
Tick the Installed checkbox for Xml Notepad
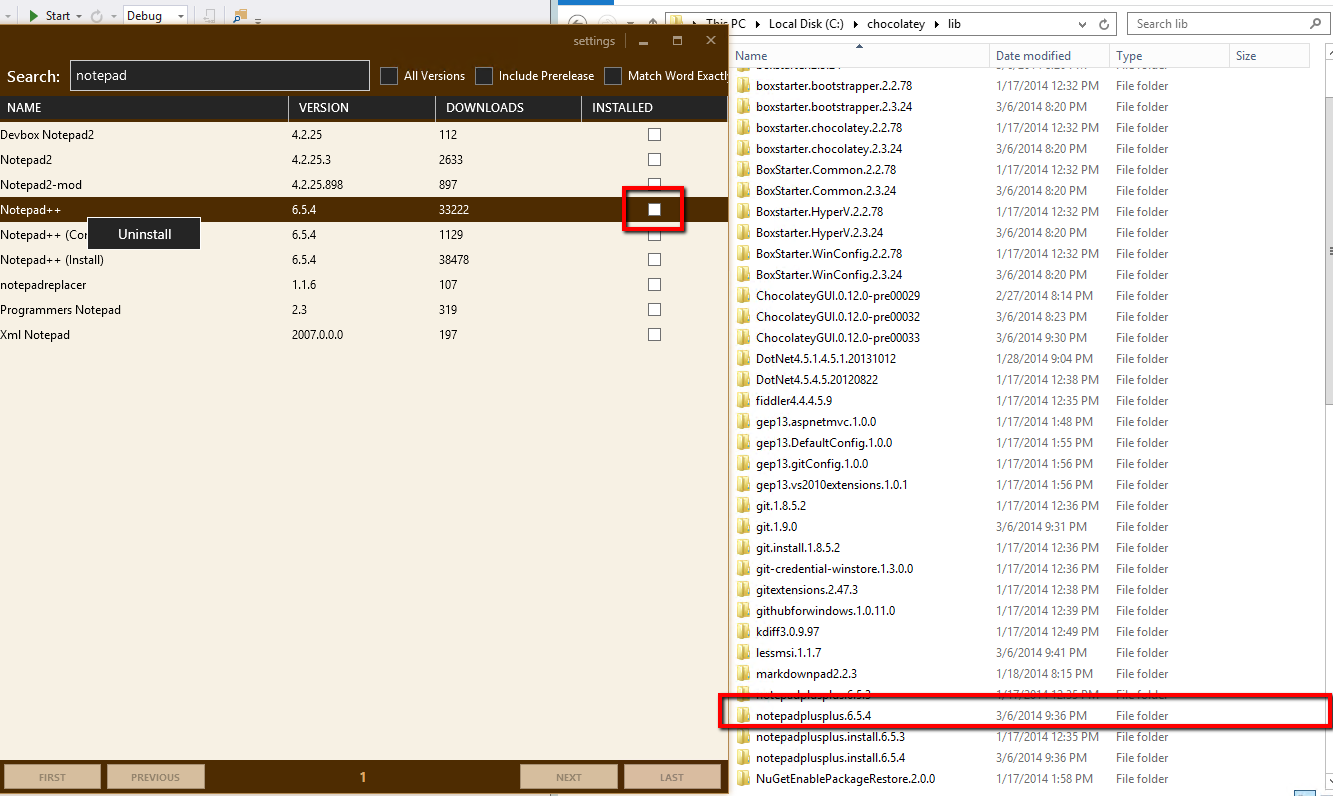[x=654, y=335]
